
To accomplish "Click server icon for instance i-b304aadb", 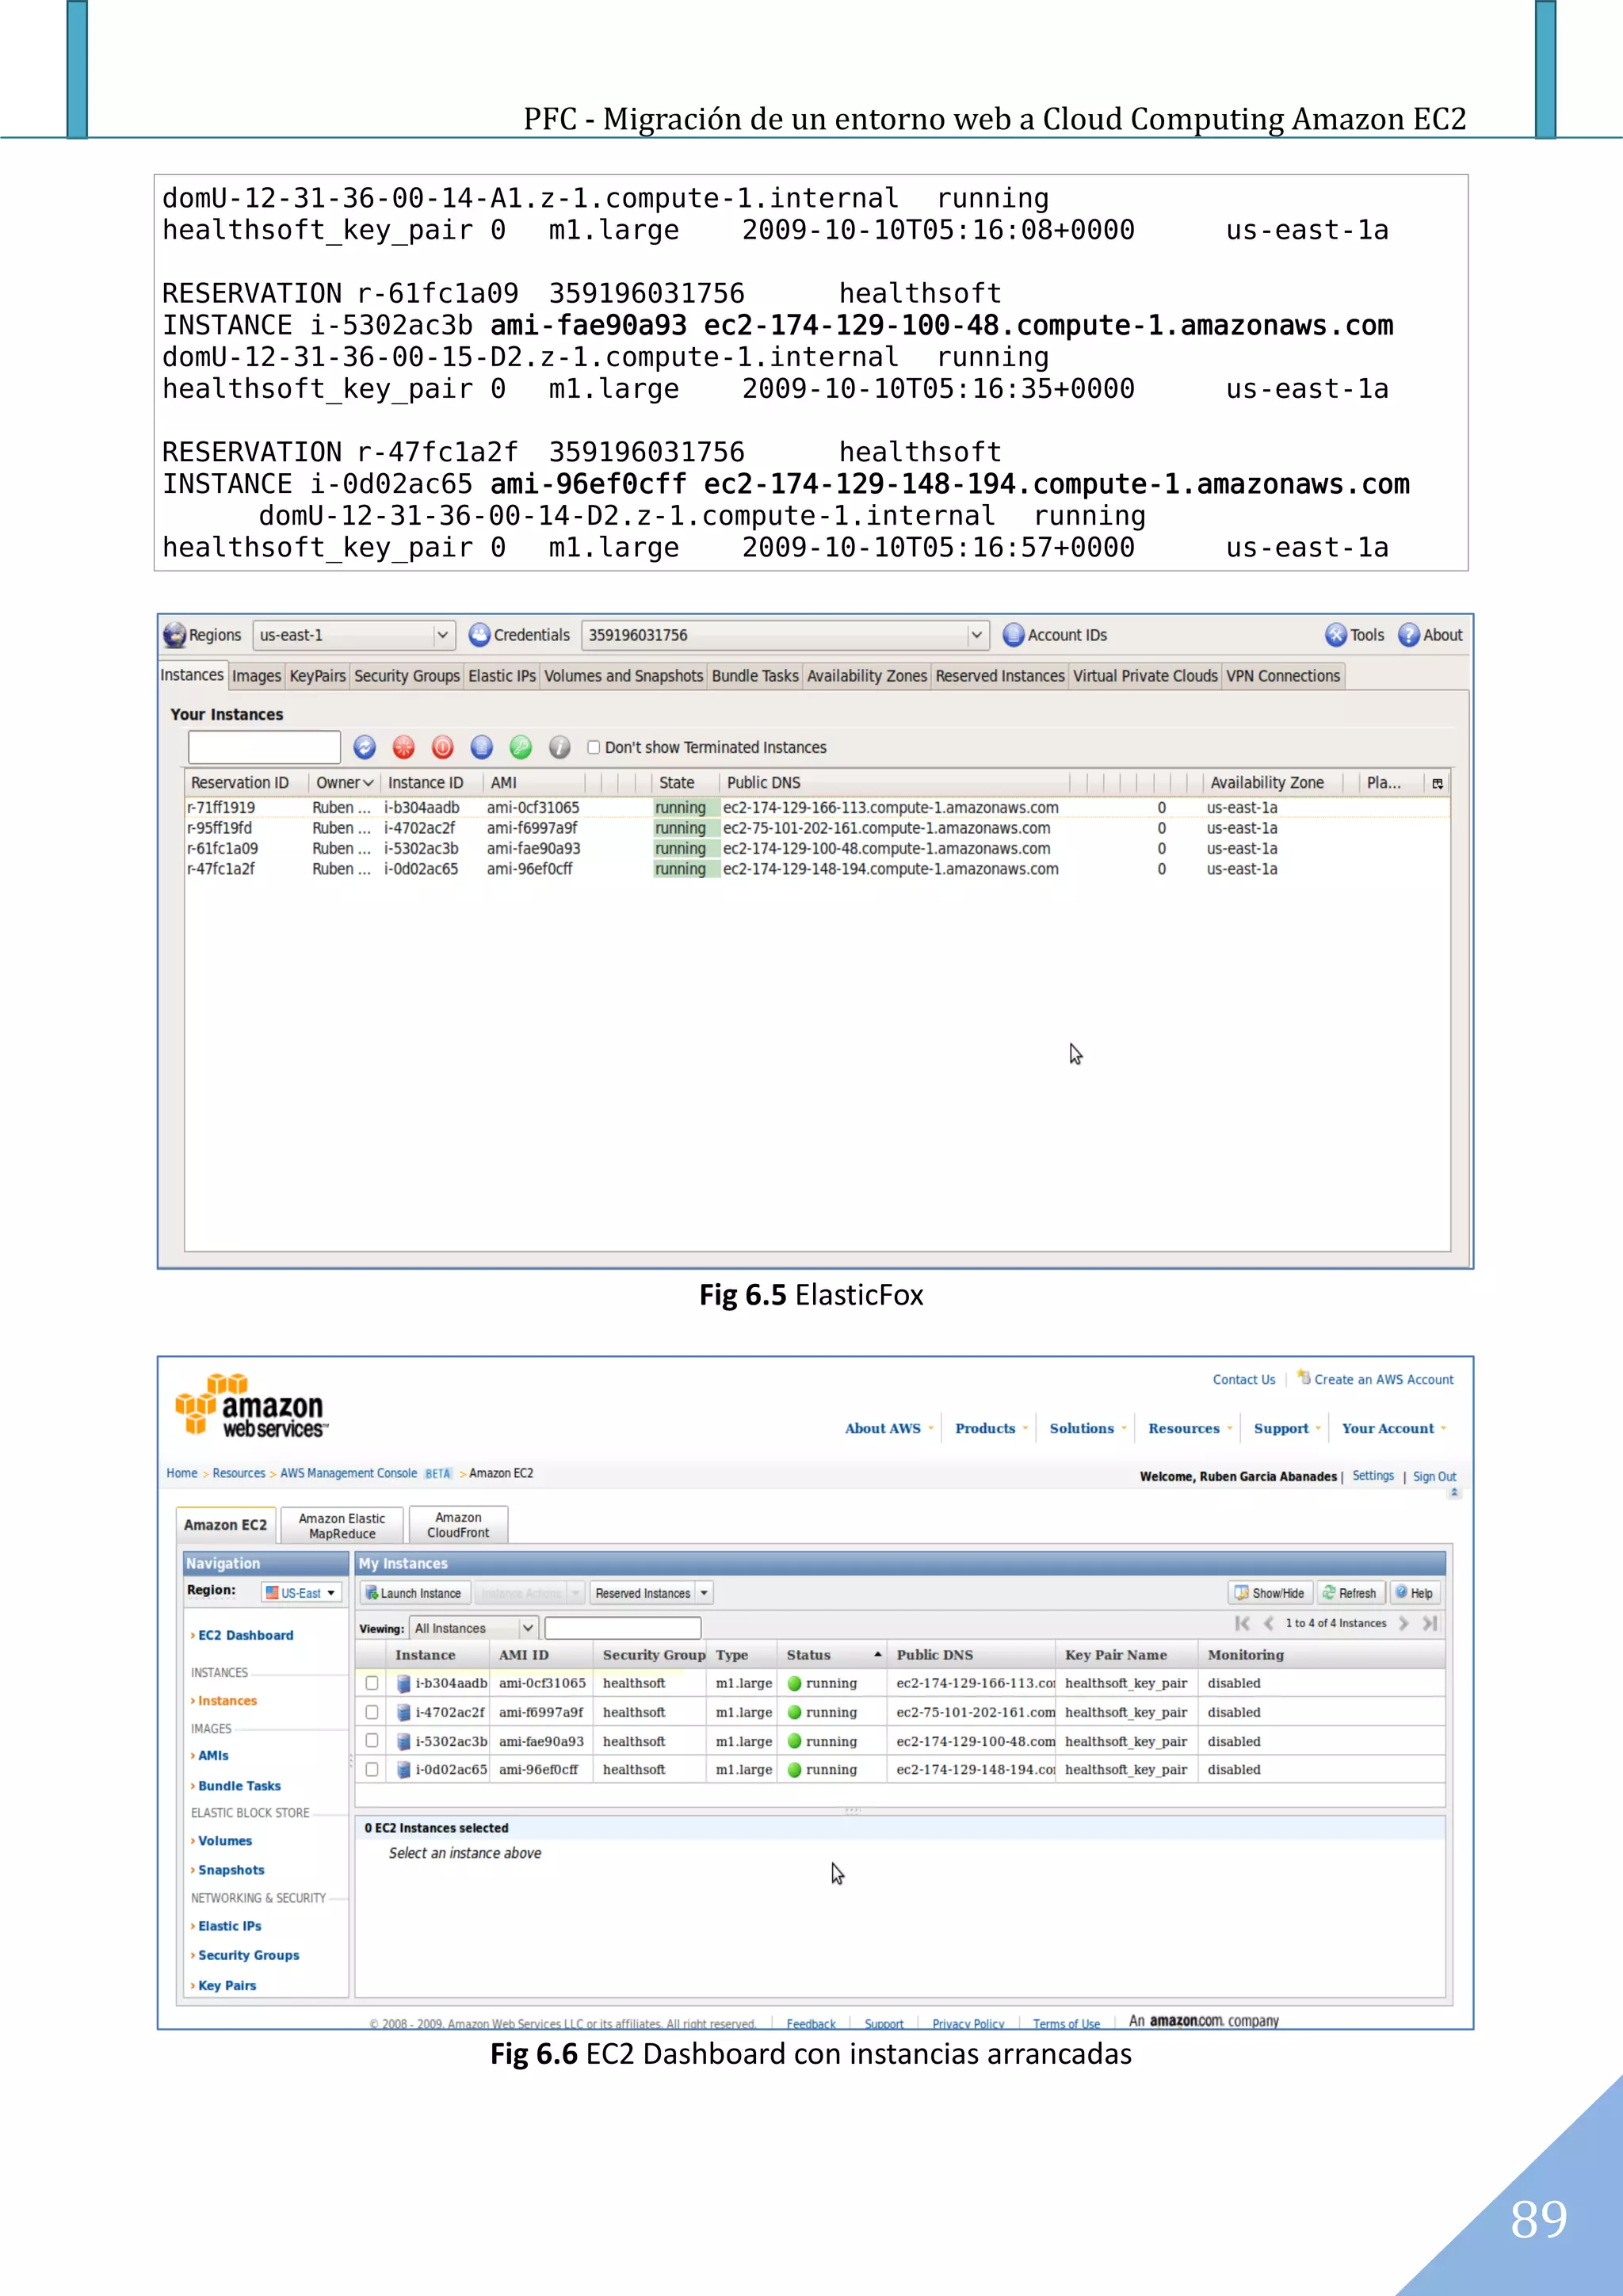I will (x=404, y=1684).
